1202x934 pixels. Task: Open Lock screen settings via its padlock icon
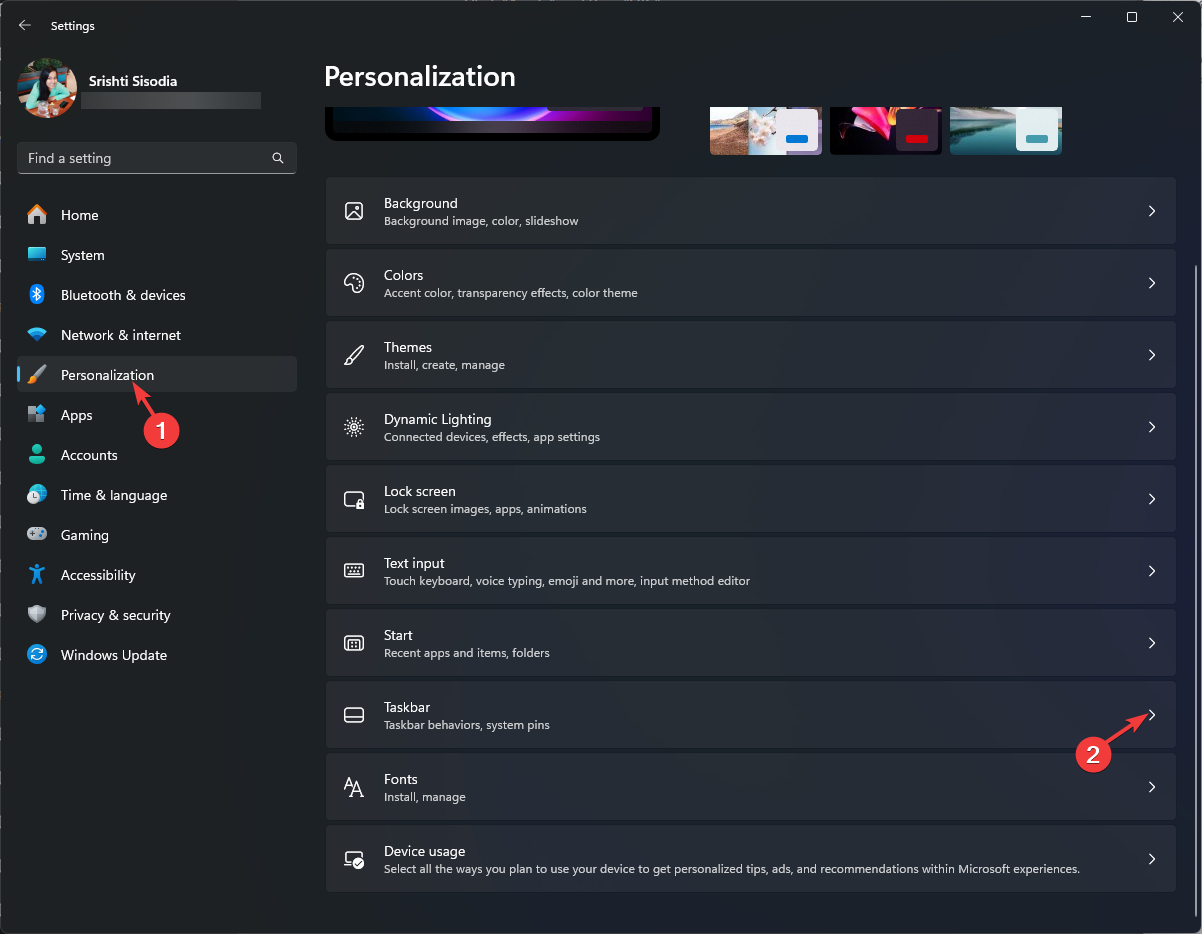(x=354, y=499)
